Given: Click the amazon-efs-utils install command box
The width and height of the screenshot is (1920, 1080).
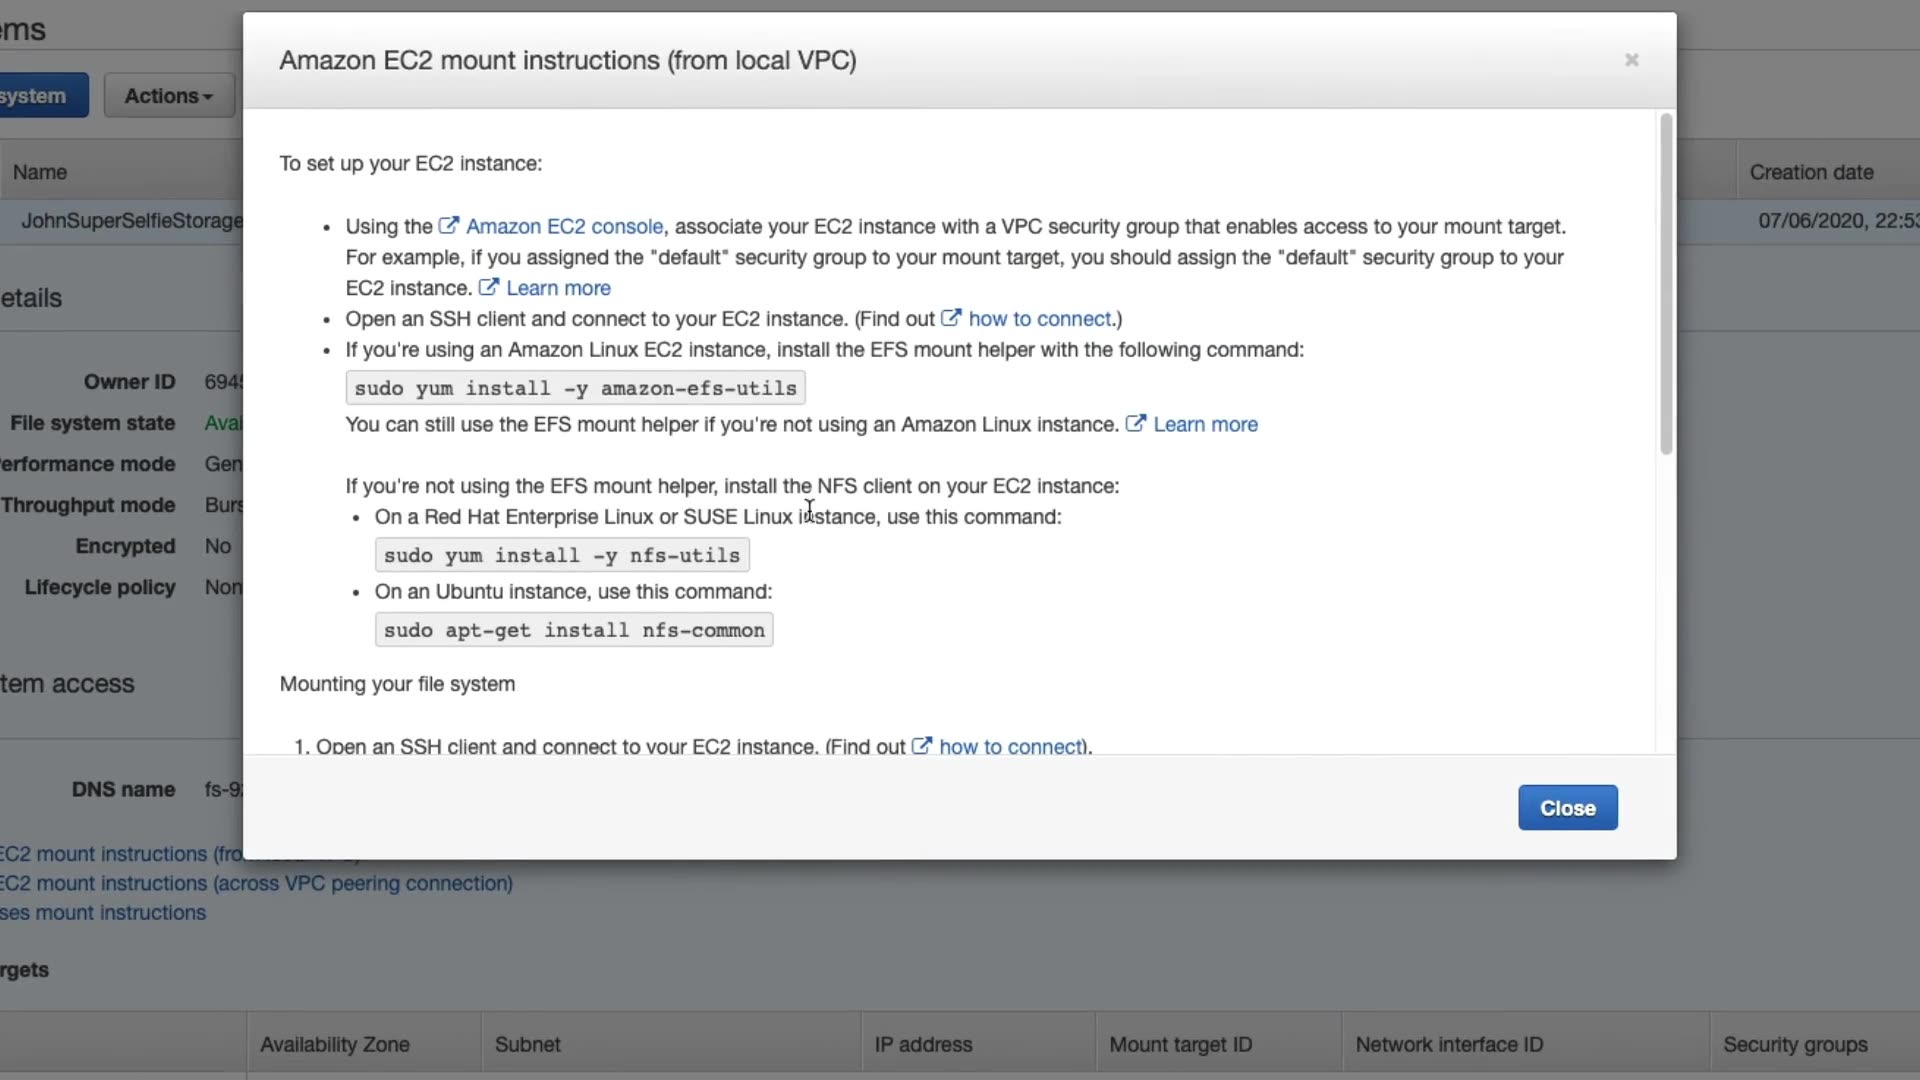Looking at the screenshot, I should coord(575,388).
